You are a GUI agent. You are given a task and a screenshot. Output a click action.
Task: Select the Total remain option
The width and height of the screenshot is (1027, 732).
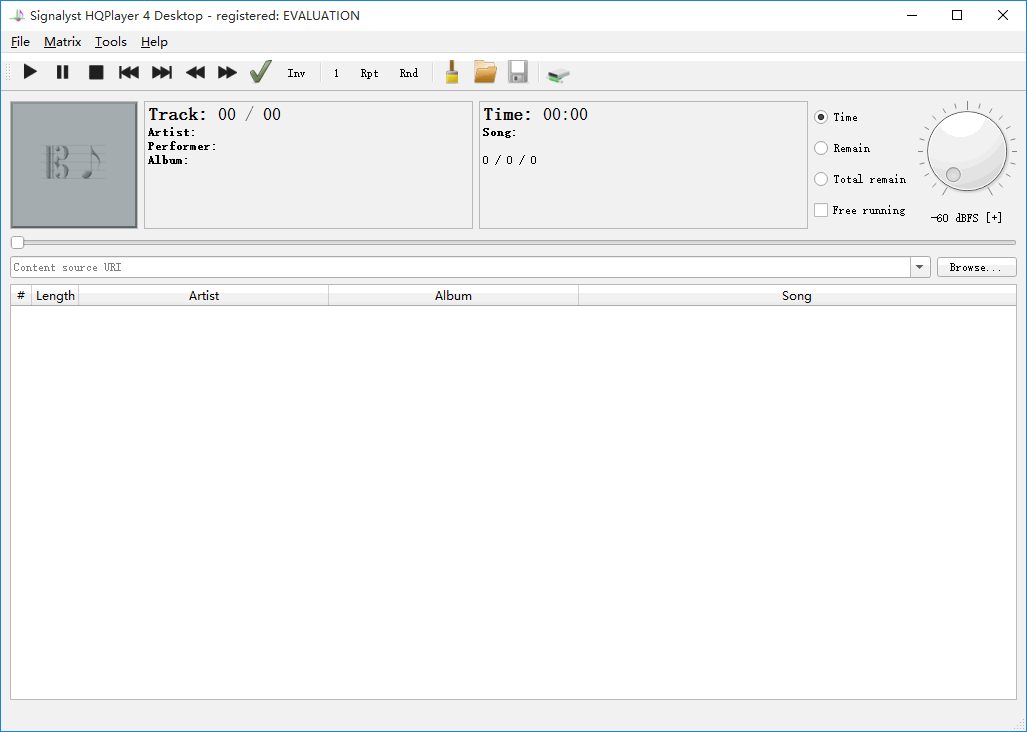(821, 179)
